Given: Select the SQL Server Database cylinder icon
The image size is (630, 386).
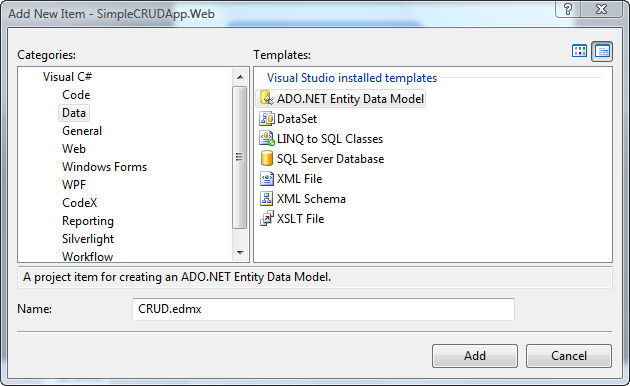Looking at the screenshot, I should click(266, 159).
